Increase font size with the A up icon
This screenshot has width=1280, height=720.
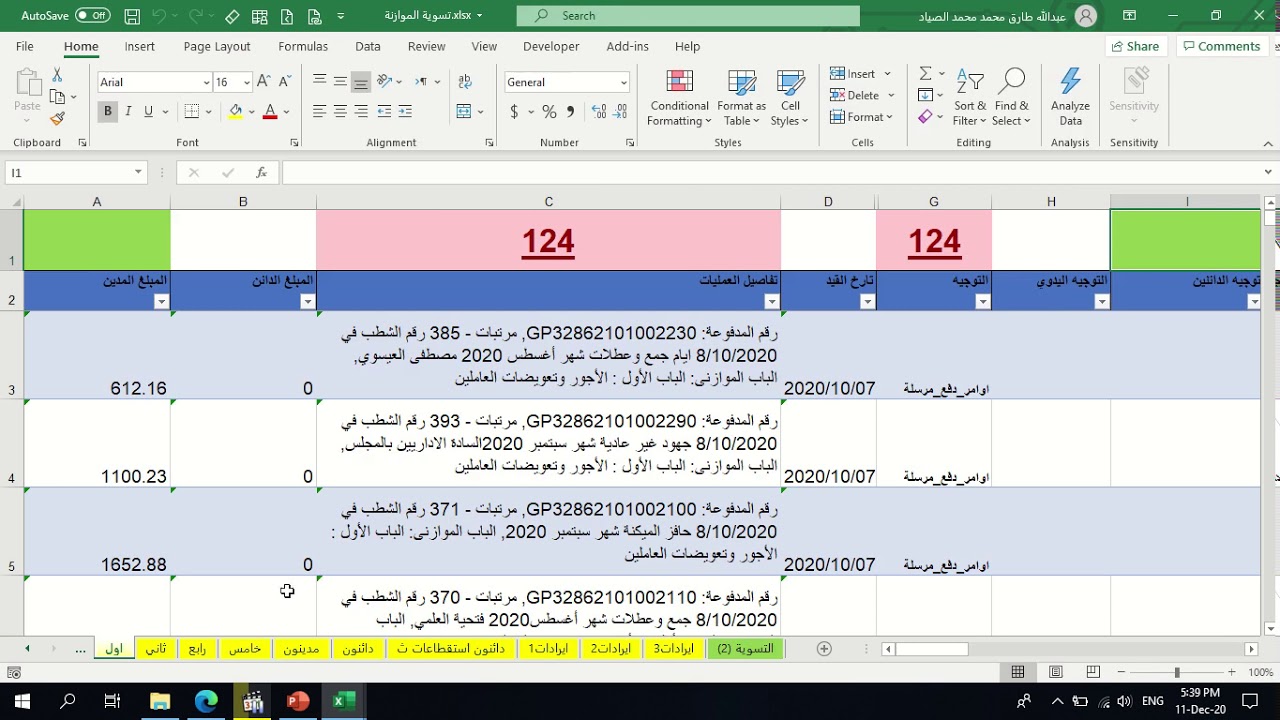pos(263,82)
